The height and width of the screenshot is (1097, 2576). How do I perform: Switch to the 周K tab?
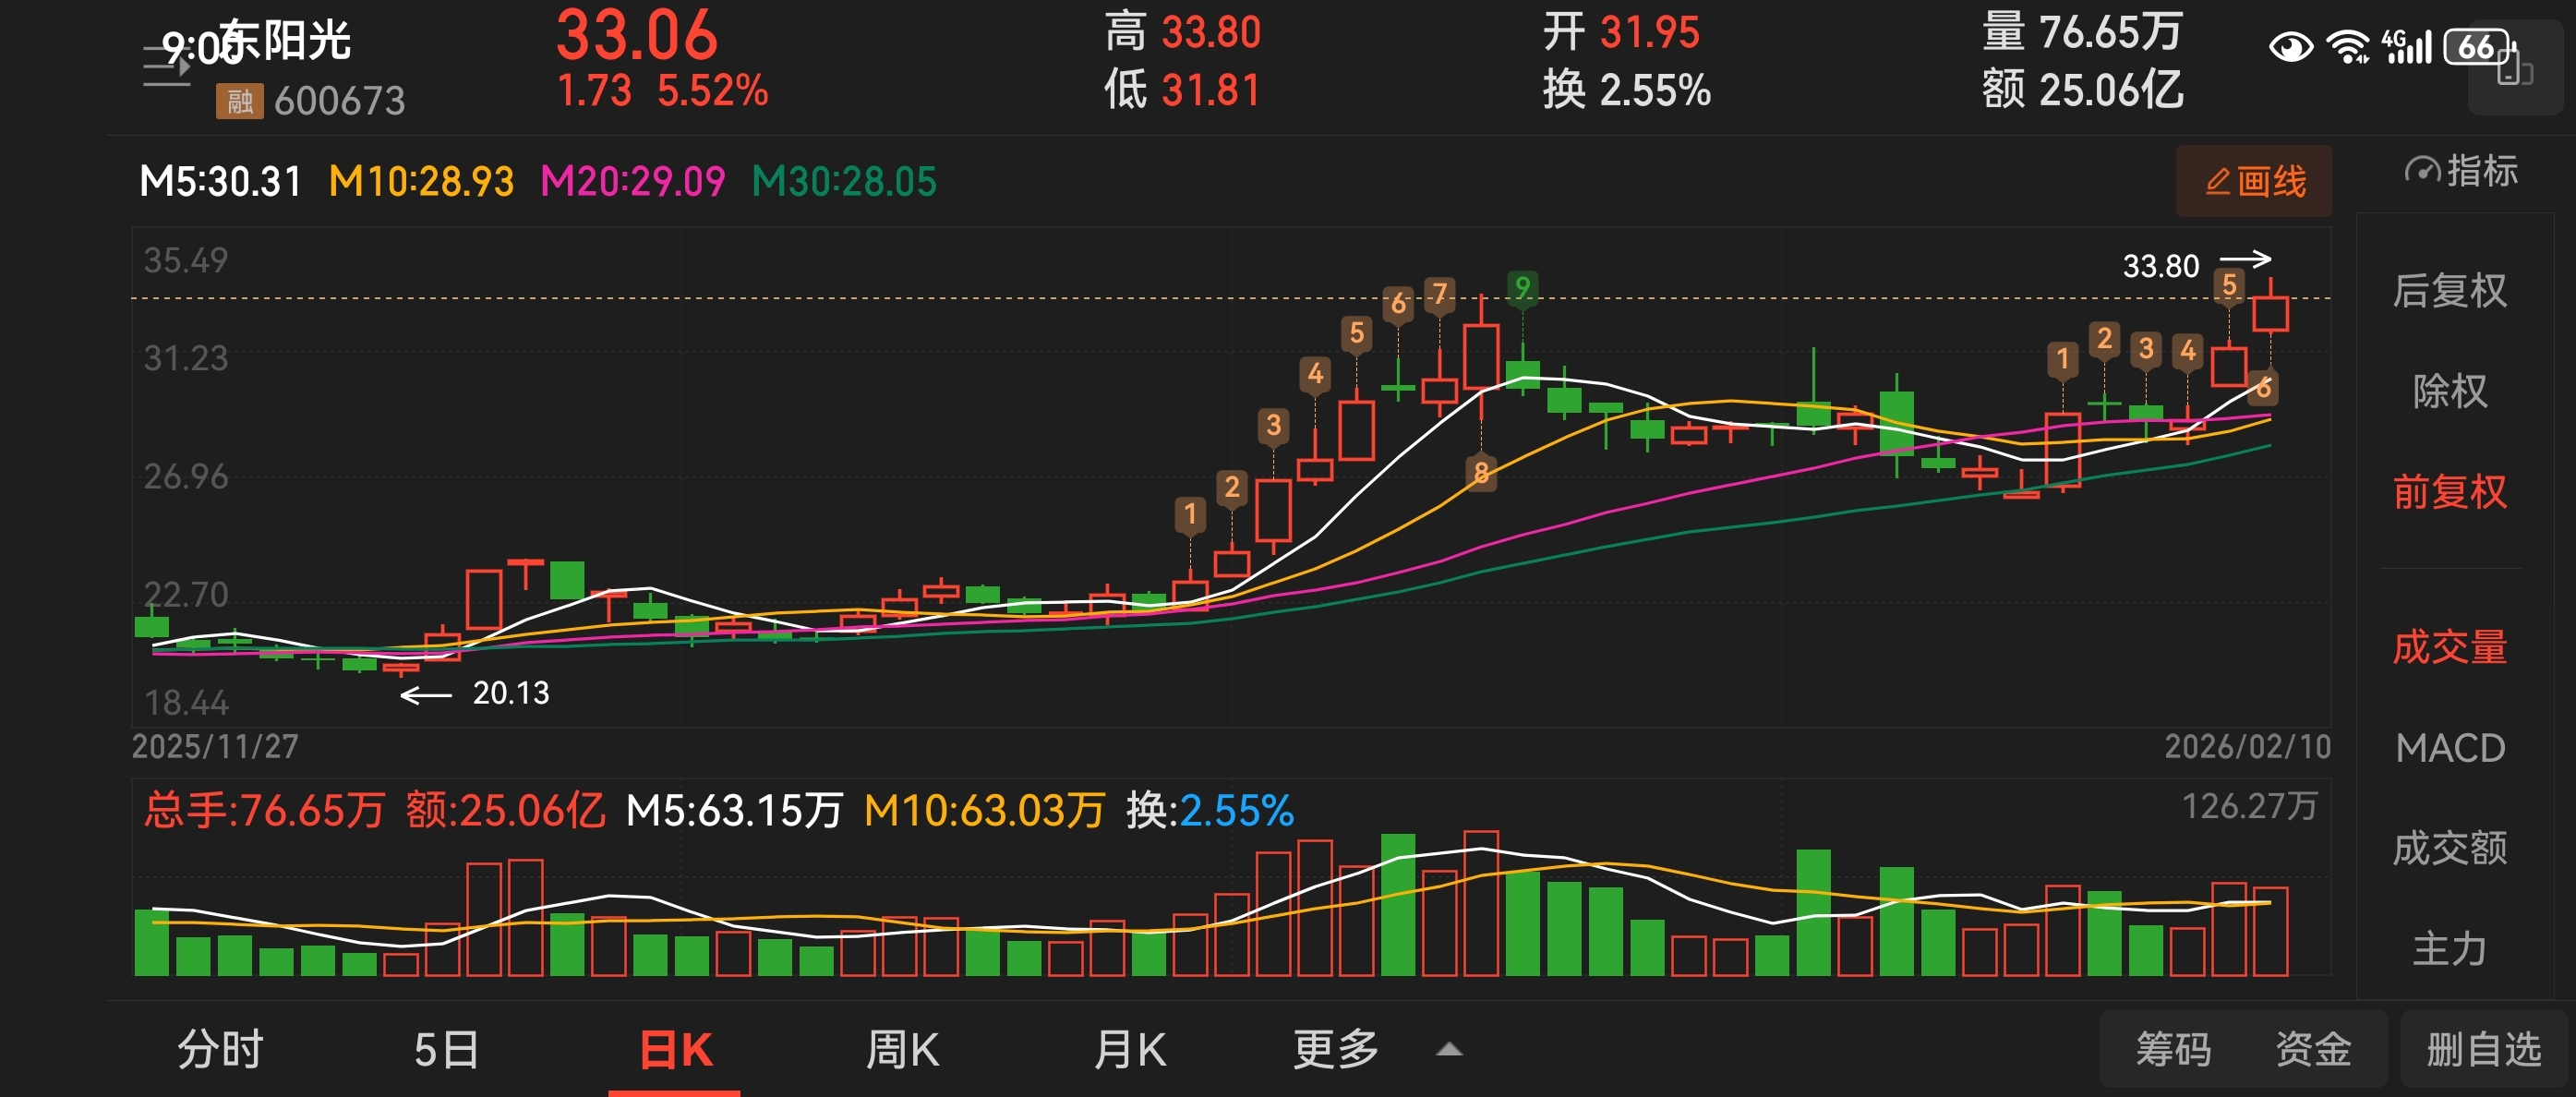(902, 1050)
